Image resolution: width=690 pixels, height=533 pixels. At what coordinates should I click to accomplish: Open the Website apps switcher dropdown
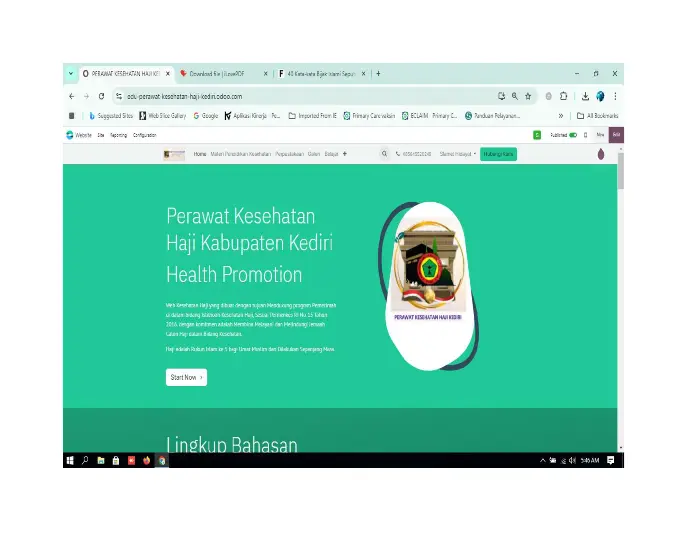tap(79, 135)
